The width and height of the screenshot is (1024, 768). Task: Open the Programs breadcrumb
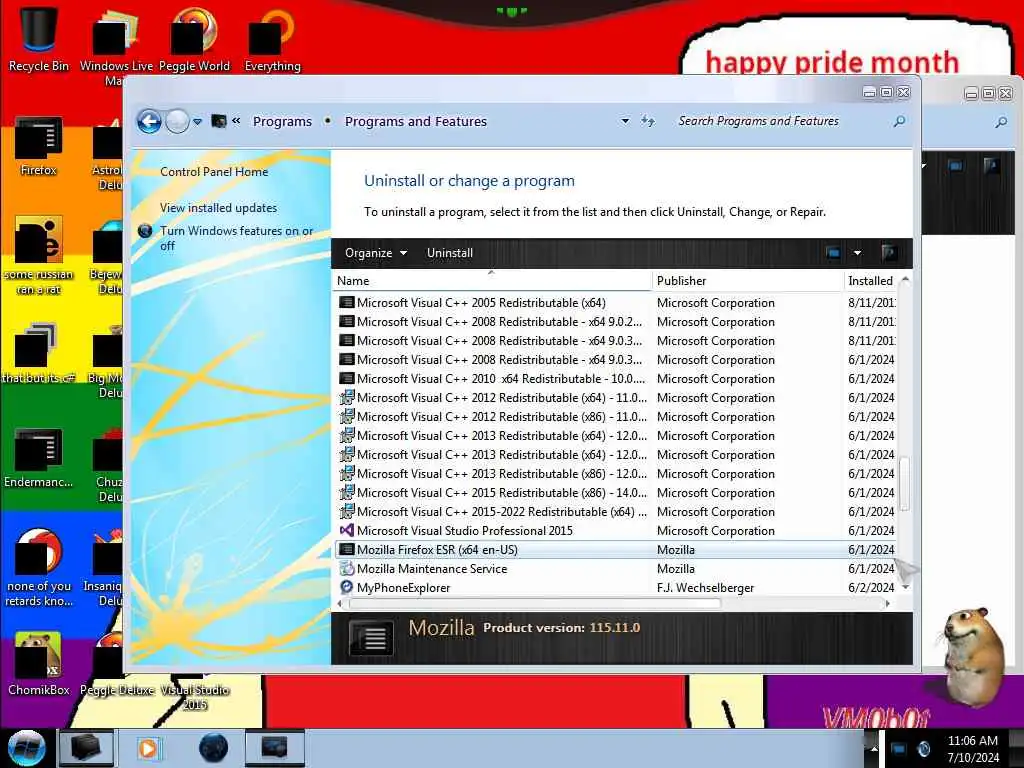coord(282,121)
